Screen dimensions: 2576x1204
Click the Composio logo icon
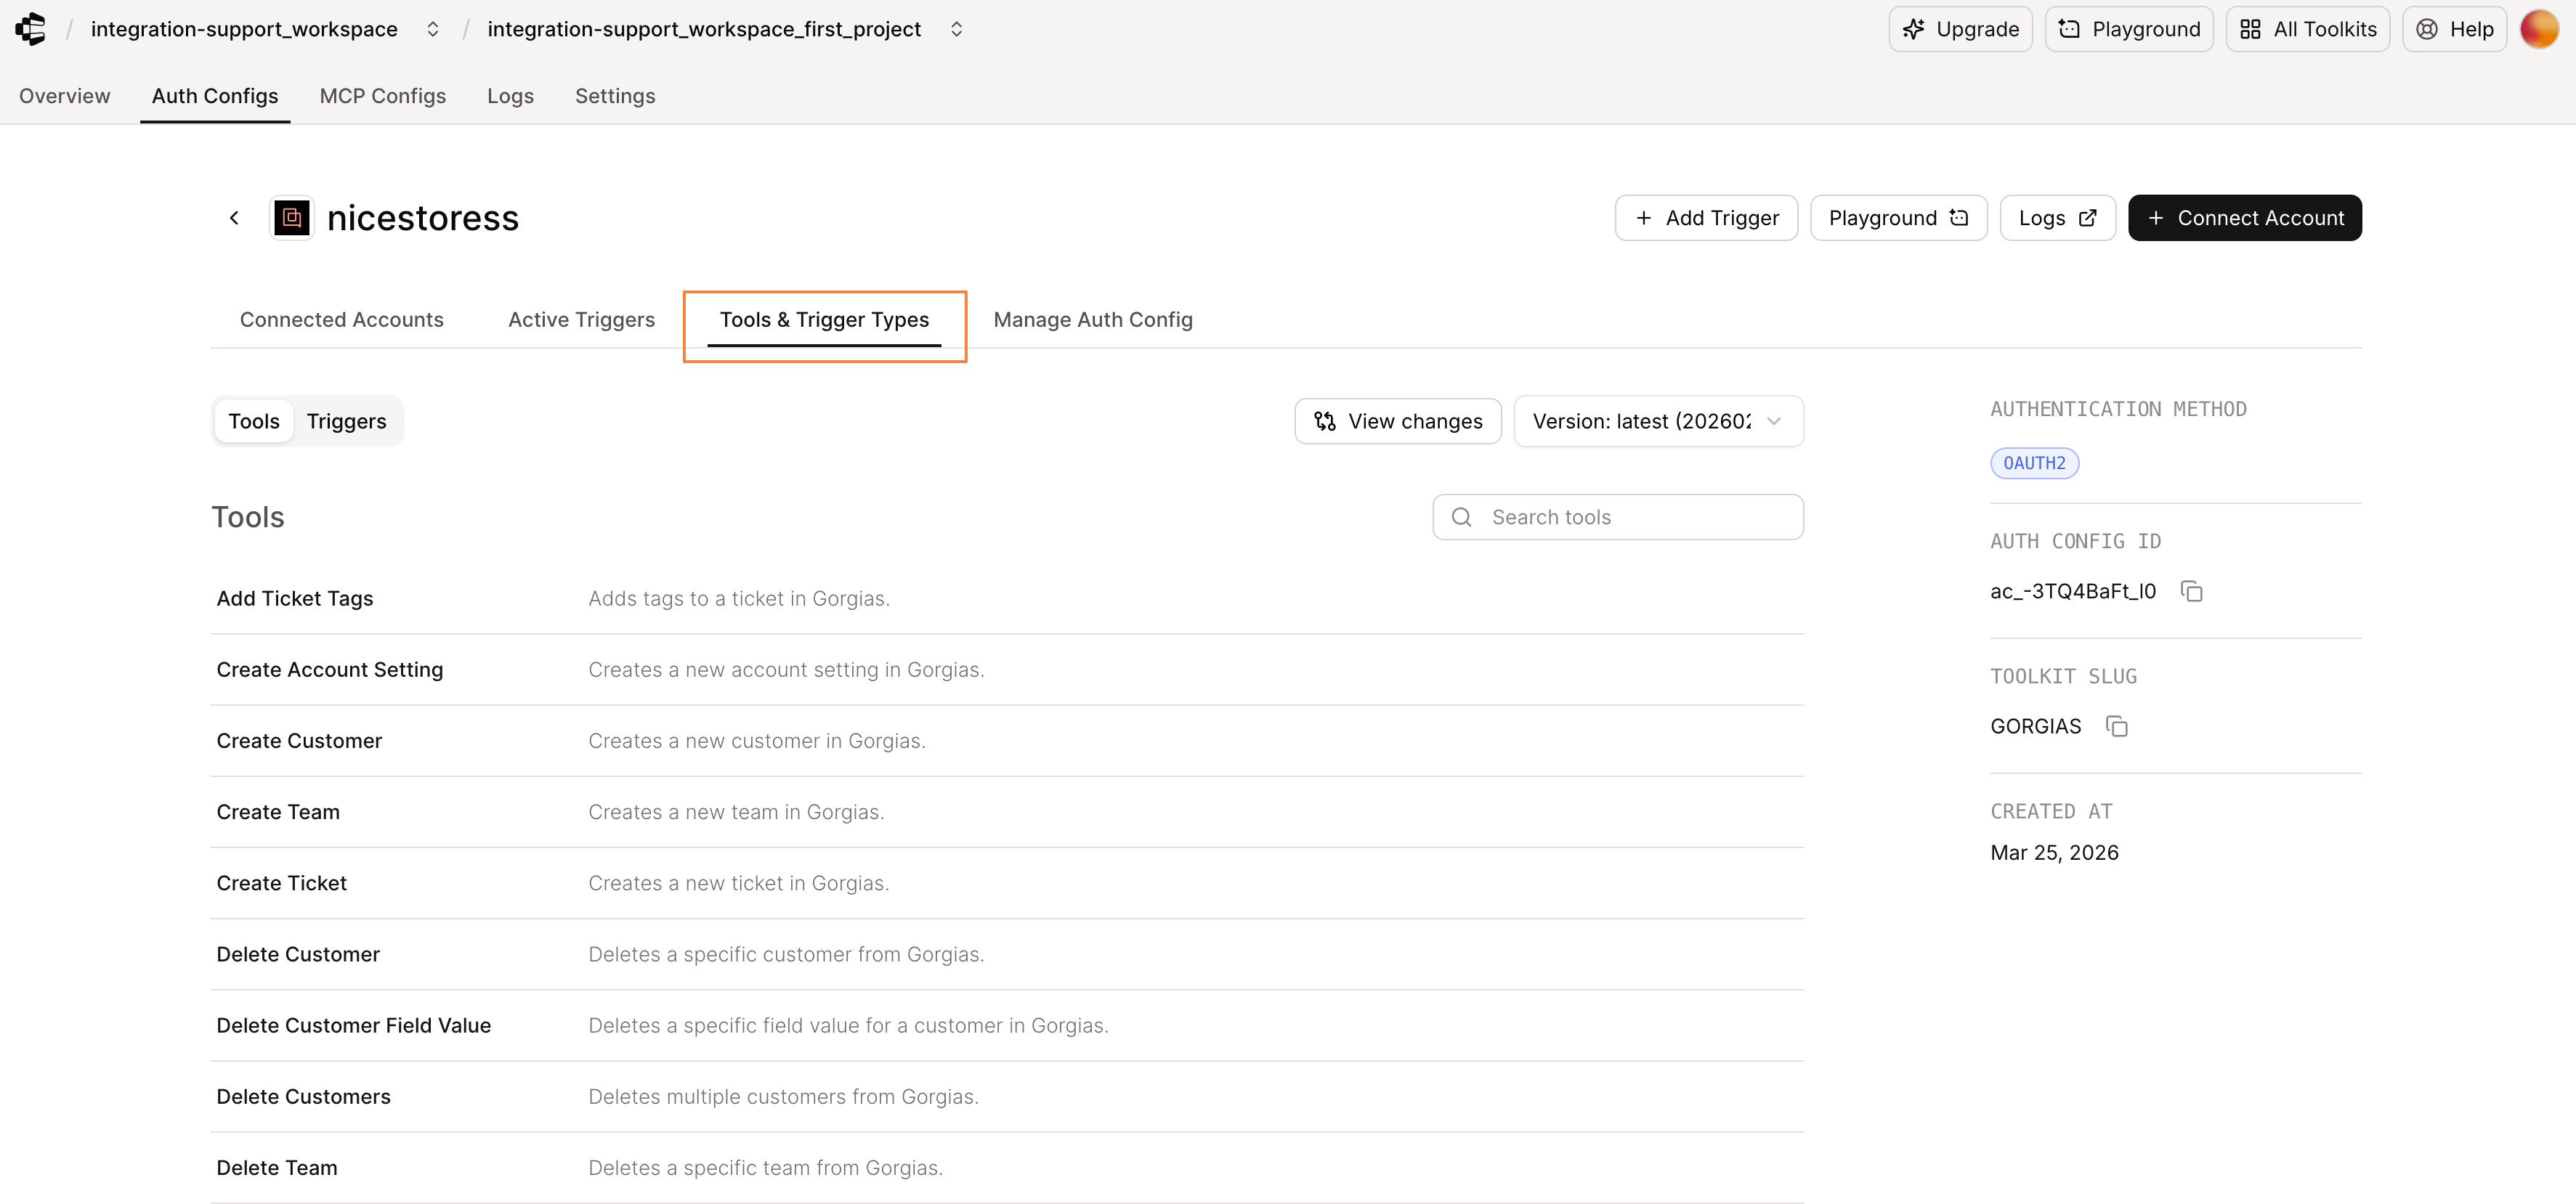[x=31, y=29]
